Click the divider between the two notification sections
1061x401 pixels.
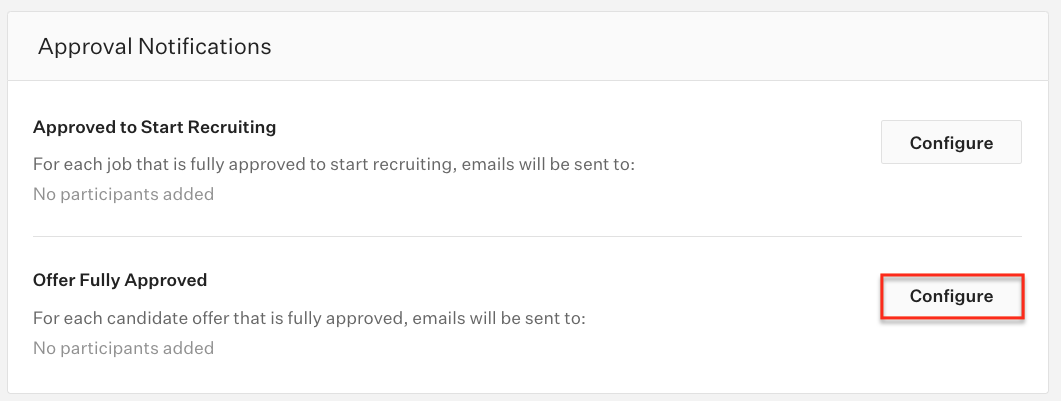coord(527,237)
